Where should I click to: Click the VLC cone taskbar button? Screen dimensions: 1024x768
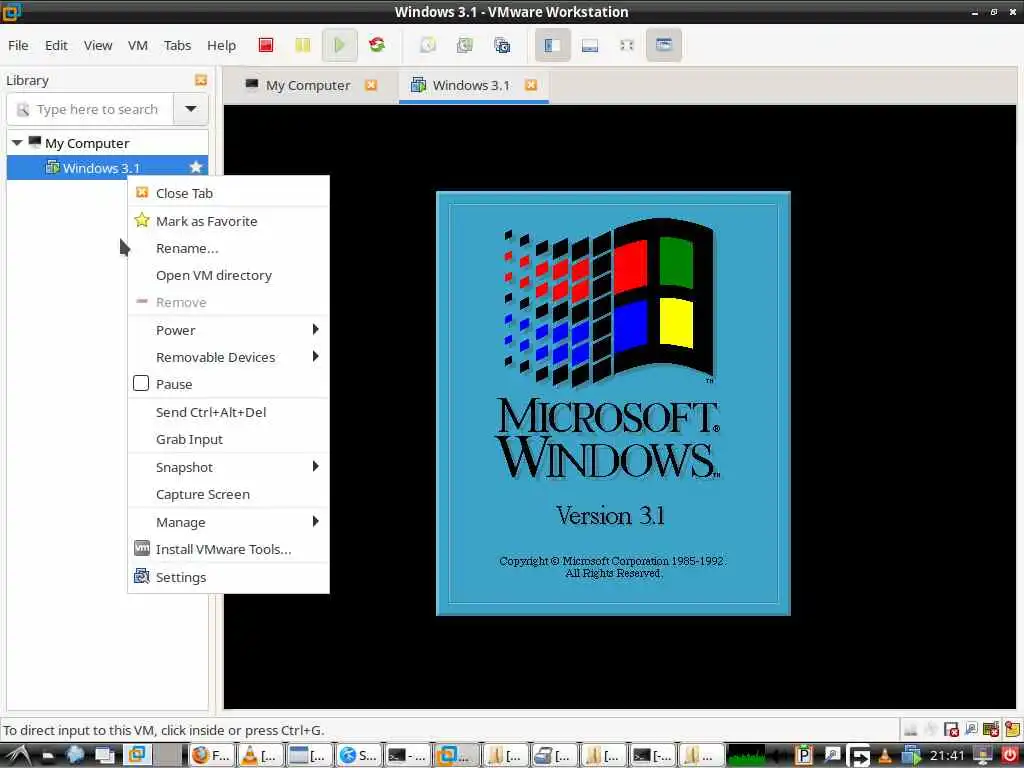[x=260, y=756]
